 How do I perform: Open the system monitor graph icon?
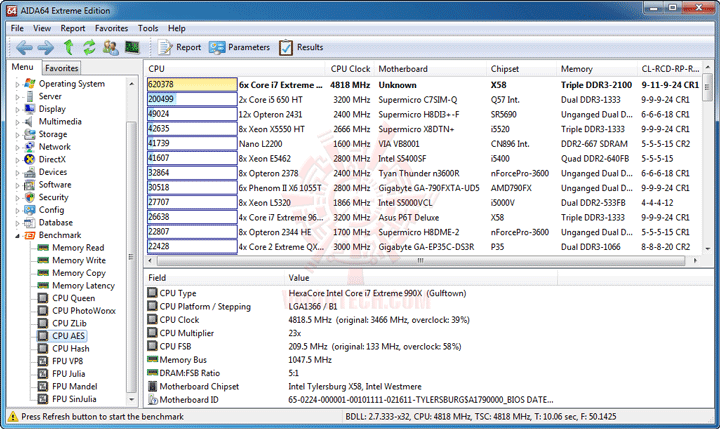[x=132, y=47]
